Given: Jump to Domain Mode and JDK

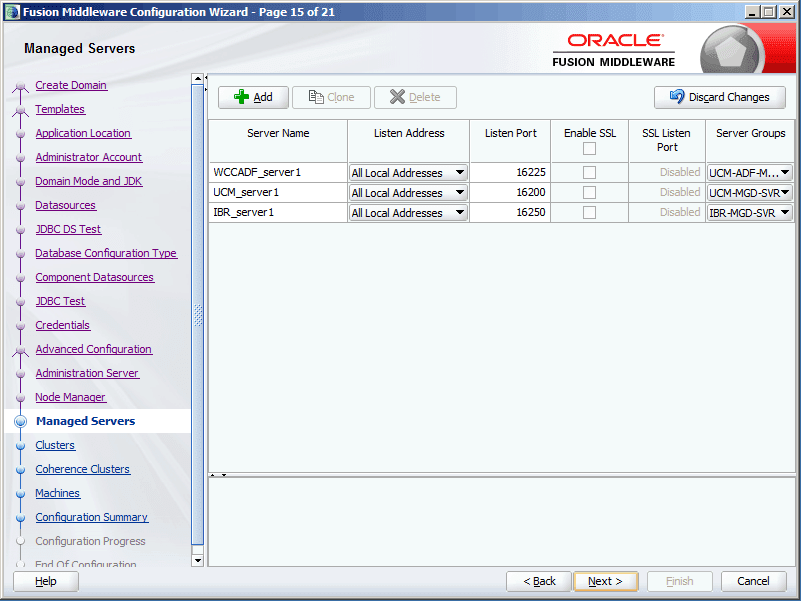Looking at the screenshot, I should (x=89, y=181).
